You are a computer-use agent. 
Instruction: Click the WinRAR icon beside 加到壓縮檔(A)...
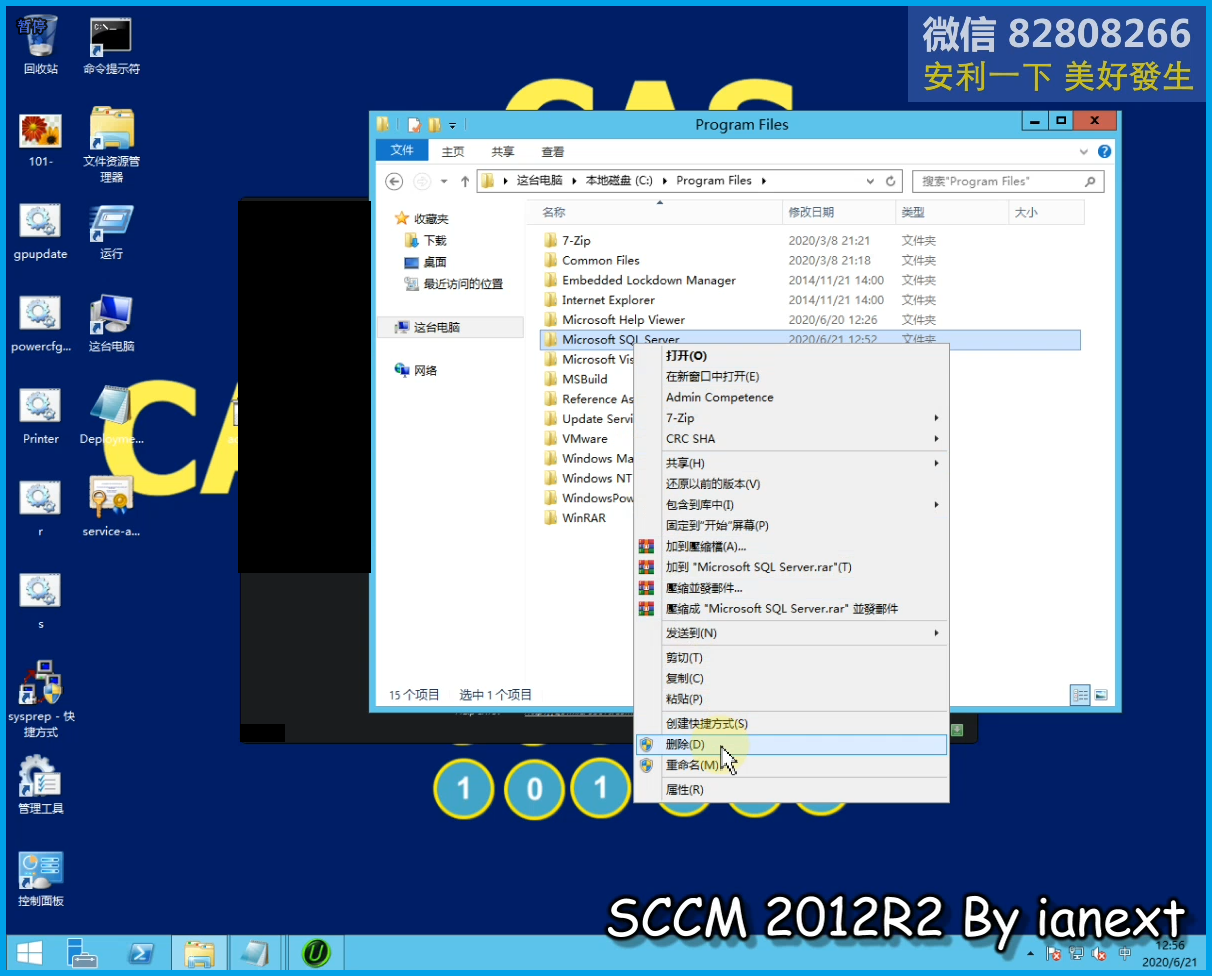[x=646, y=546]
